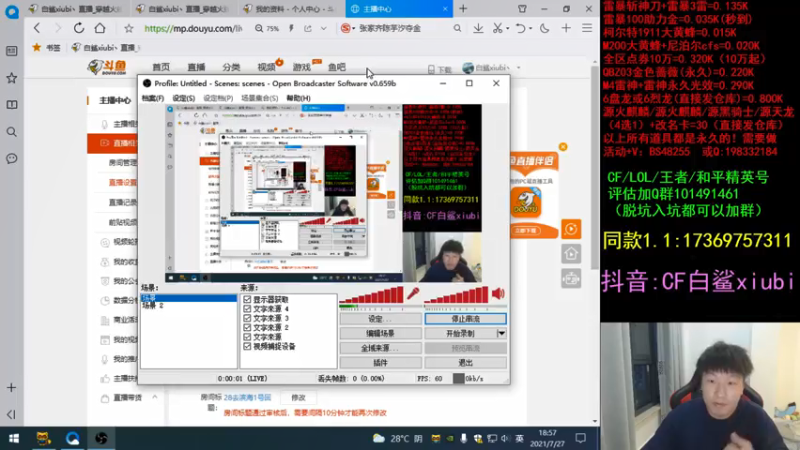Screen dimensions: 800x450
Task: Open dropdown arrow beside address bar share icon
Action: point(323,29)
